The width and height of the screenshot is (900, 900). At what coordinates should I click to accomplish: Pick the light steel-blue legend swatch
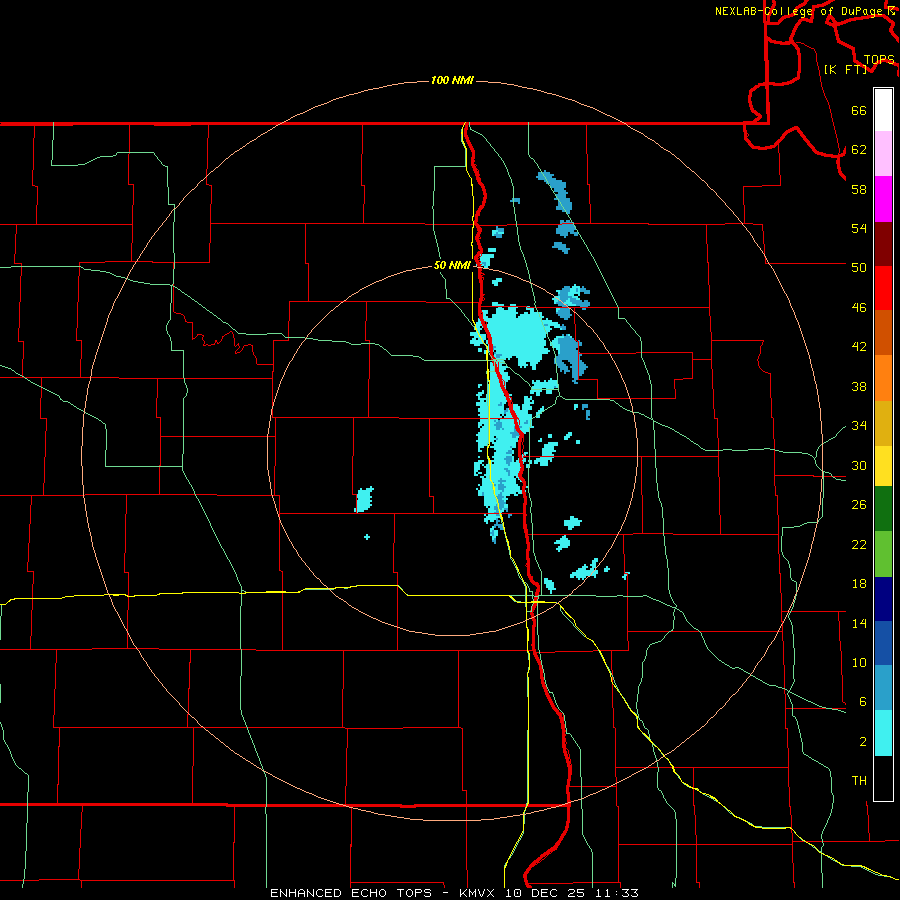coord(883,688)
